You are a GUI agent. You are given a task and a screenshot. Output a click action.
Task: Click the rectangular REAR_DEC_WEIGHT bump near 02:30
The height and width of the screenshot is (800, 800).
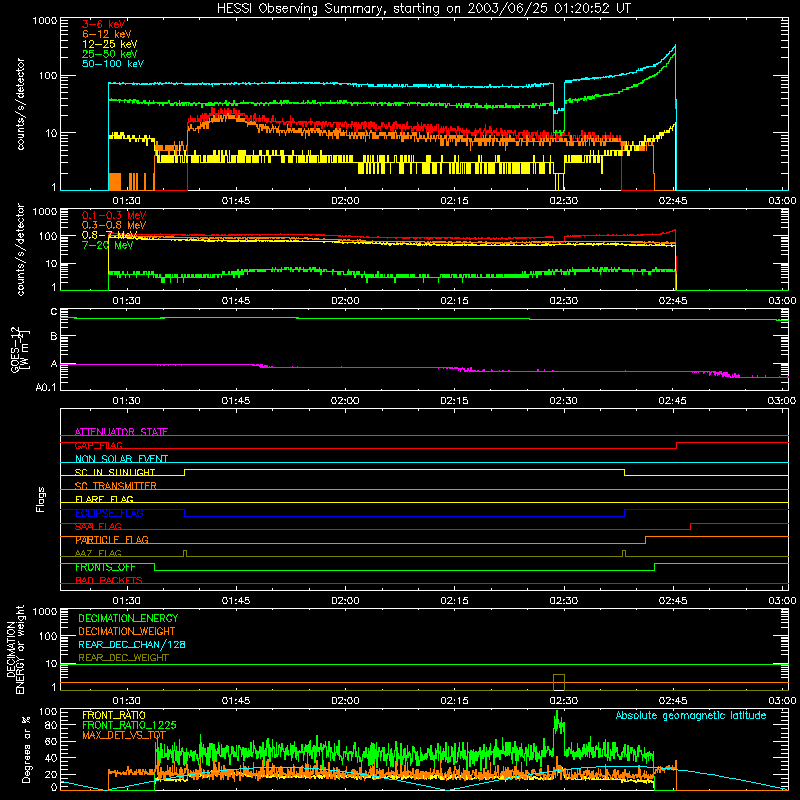point(559,682)
